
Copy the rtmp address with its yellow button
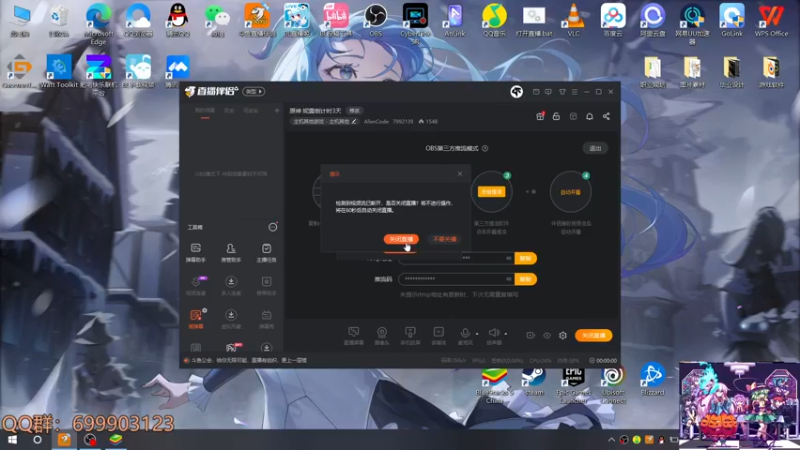(x=526, y=258)
